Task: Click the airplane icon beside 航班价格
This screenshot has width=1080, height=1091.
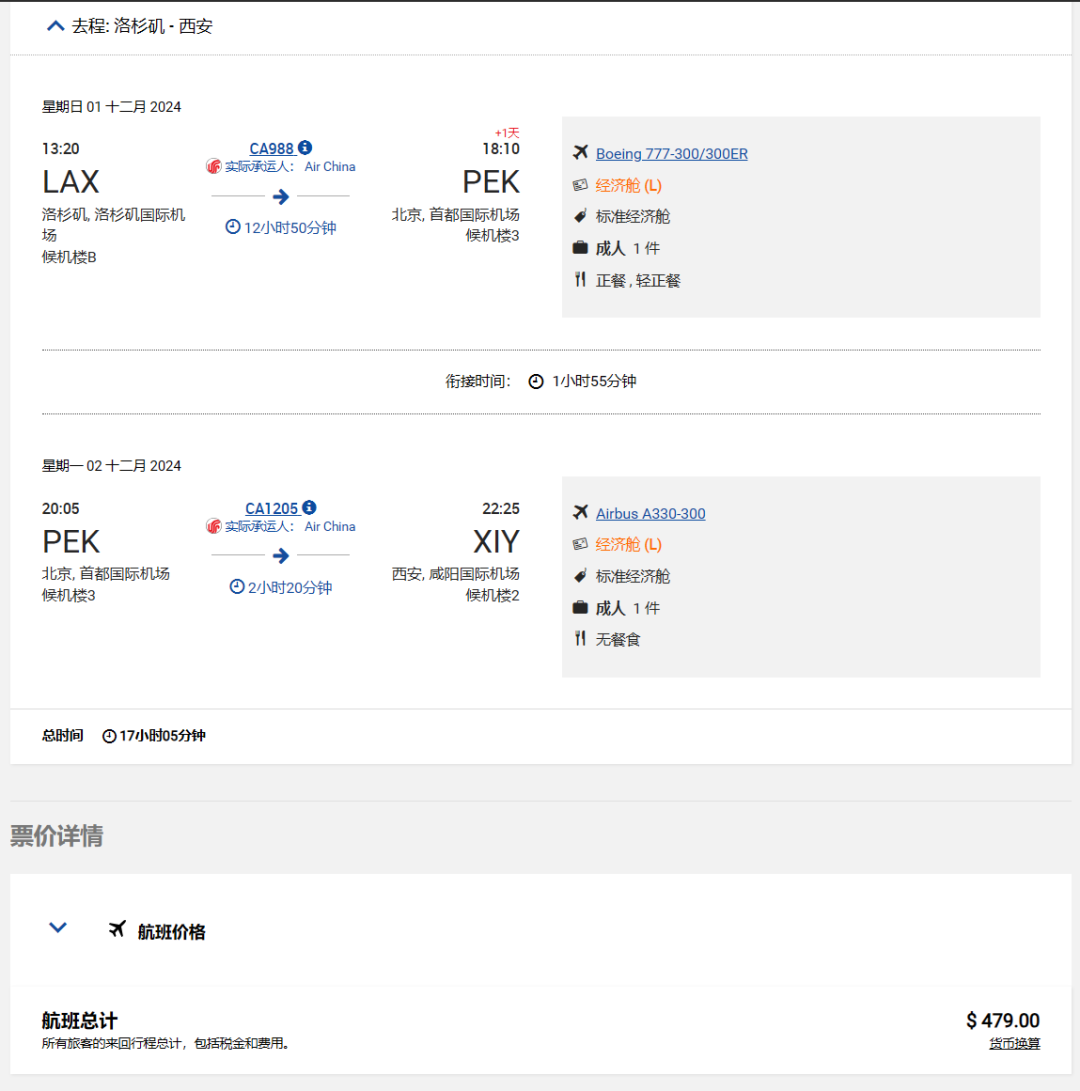Action: click(x=117, y=929)
